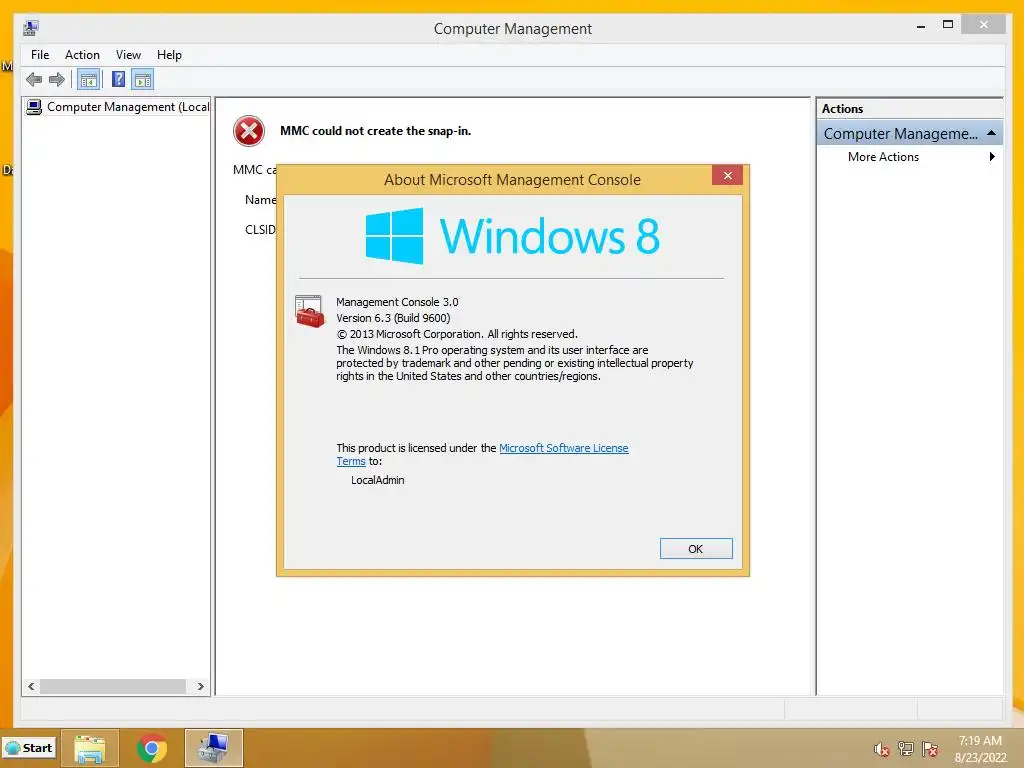Close the About Microsoft Management Console dialog
Screen dimensions: 1024x768
click(728, 175)
